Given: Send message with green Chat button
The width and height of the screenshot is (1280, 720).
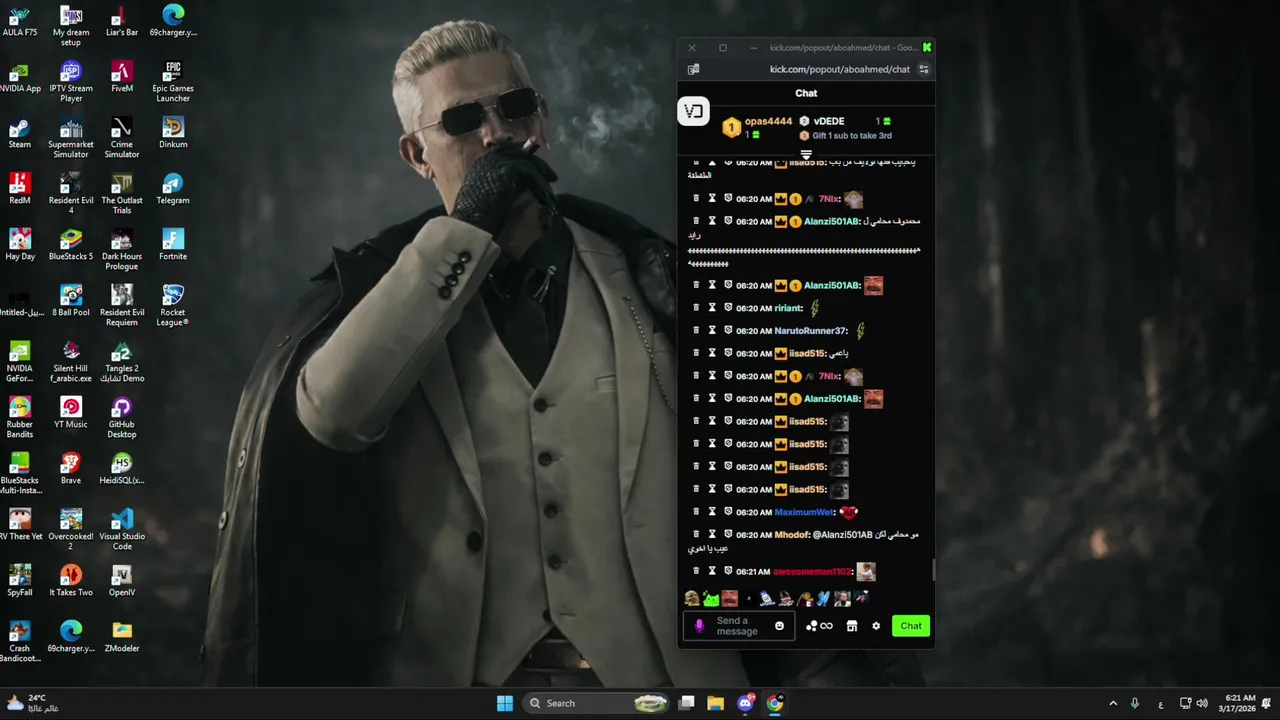Looking at the screenshot, I should [911, 626].
